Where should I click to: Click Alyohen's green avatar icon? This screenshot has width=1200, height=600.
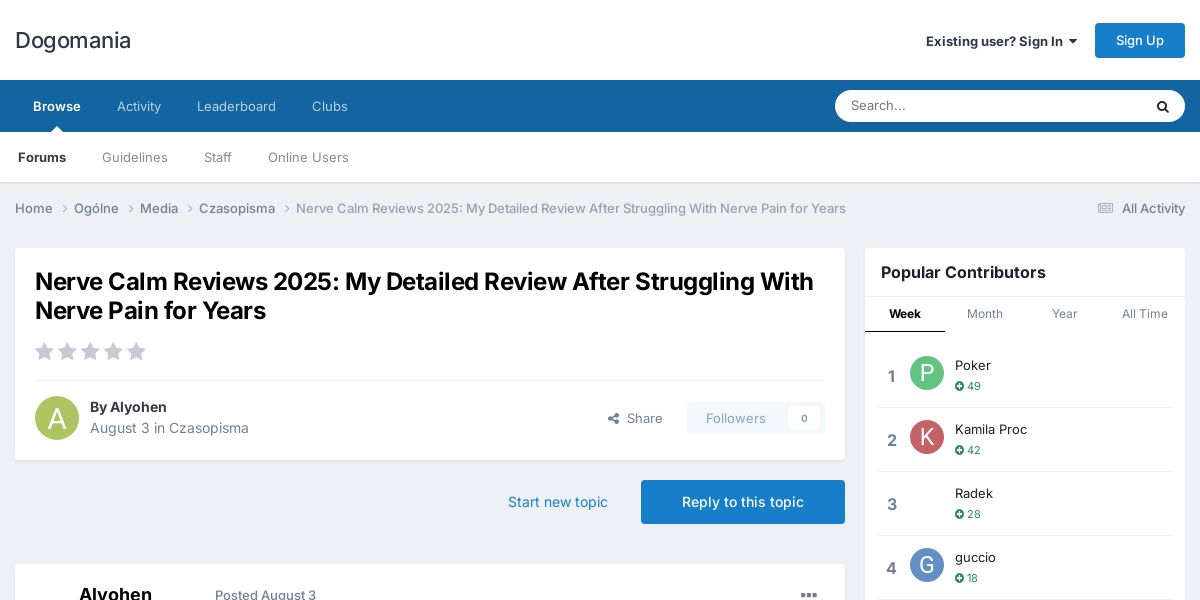57,418
